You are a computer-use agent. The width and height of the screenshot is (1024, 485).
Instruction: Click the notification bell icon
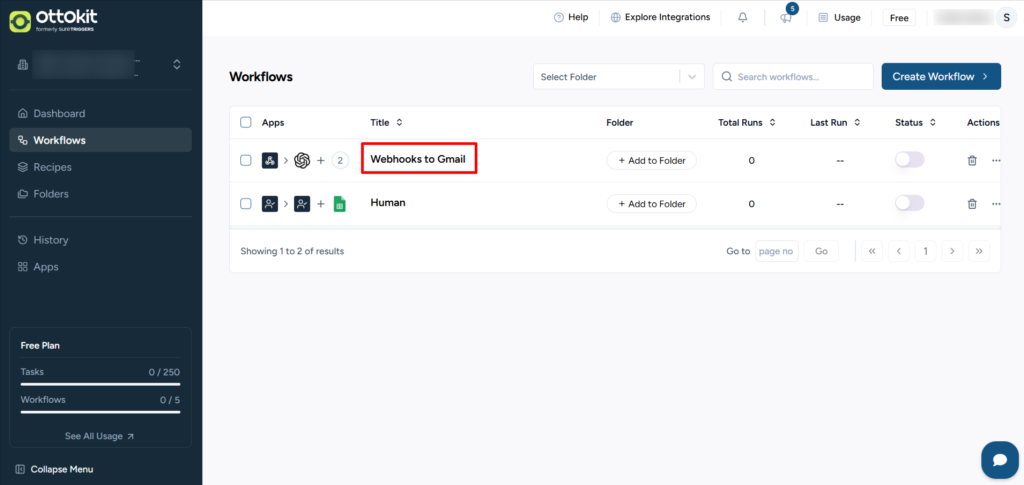742,17
